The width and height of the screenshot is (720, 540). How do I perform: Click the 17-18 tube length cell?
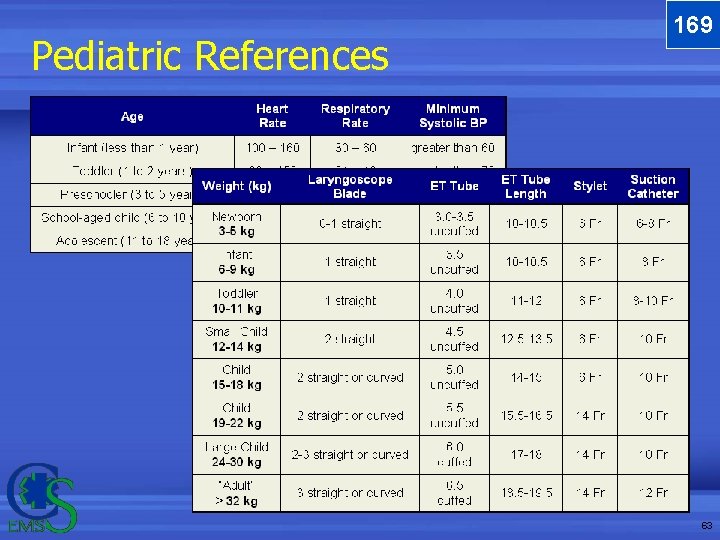(x=526, y=455)
